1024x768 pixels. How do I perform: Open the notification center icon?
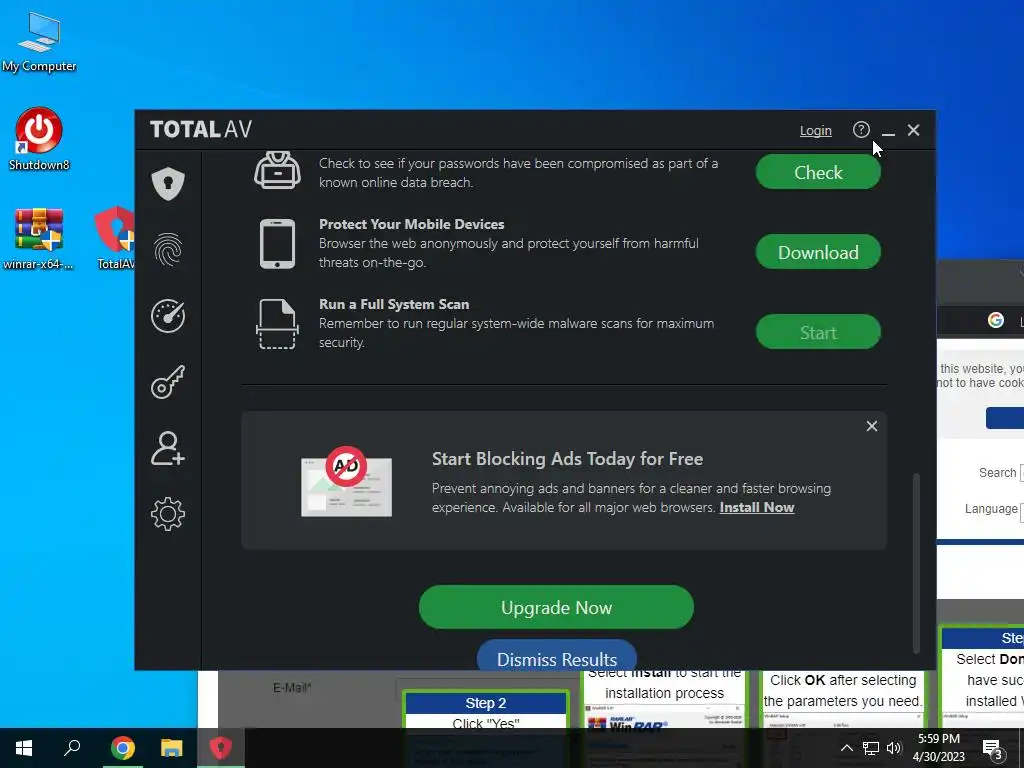(993, 748)
